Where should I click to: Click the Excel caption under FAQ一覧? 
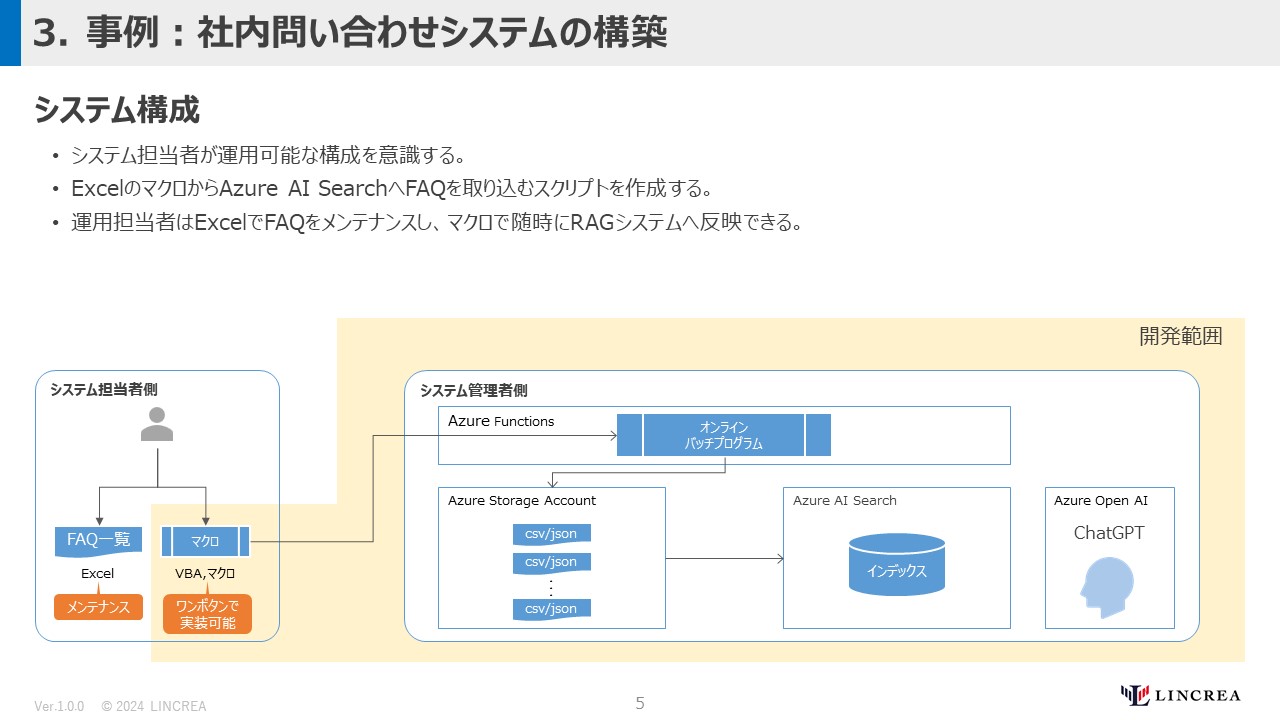pyautogui.click(x=98, y=574)
